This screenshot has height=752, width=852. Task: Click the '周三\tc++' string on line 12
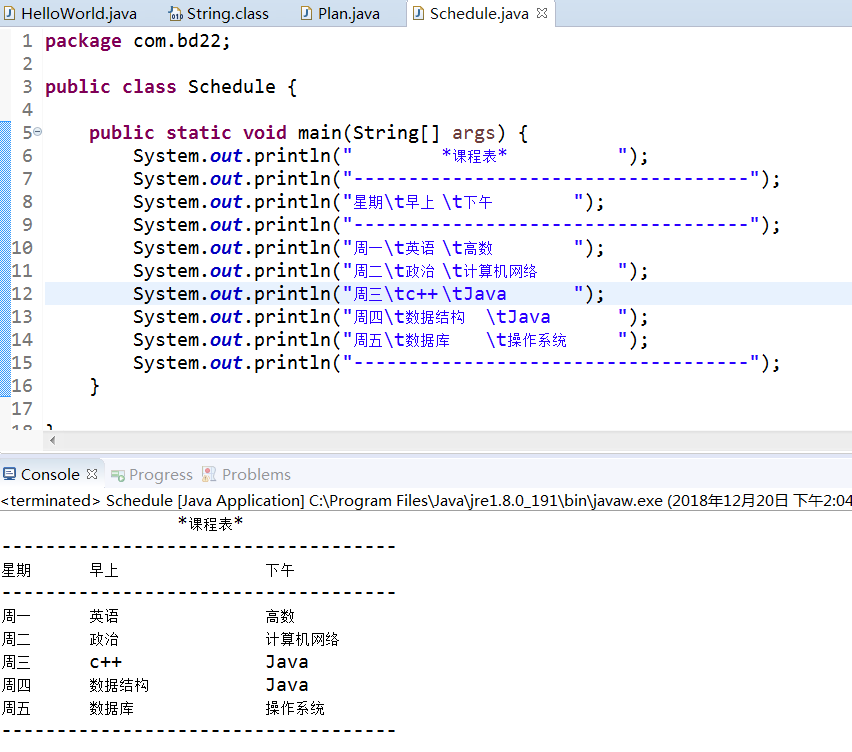(x=395, y=294)
